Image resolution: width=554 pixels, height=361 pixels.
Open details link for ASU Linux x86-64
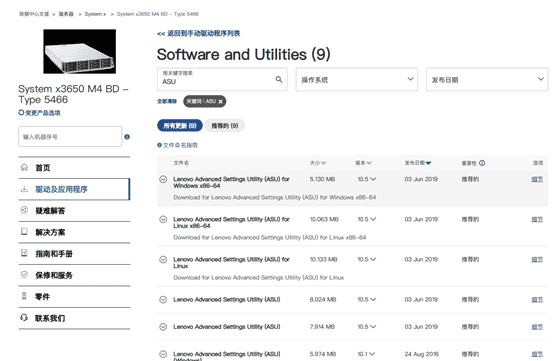537,219
